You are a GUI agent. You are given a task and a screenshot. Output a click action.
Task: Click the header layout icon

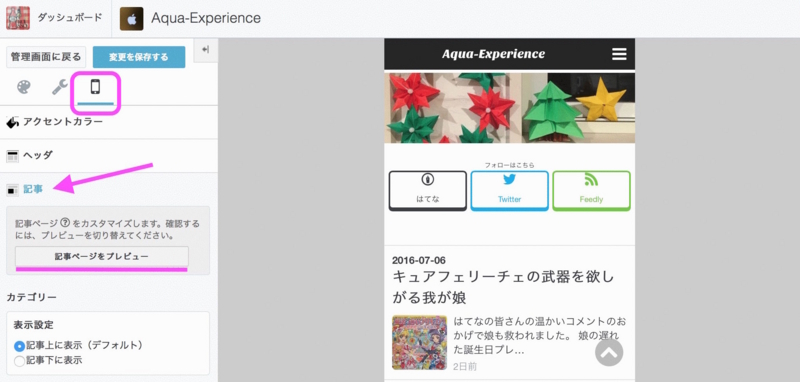[12, 156]
